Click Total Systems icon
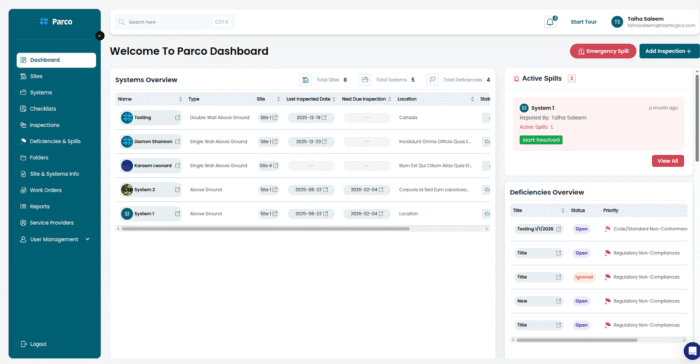This screenshot has height=364, width=700. pos(365,80)
